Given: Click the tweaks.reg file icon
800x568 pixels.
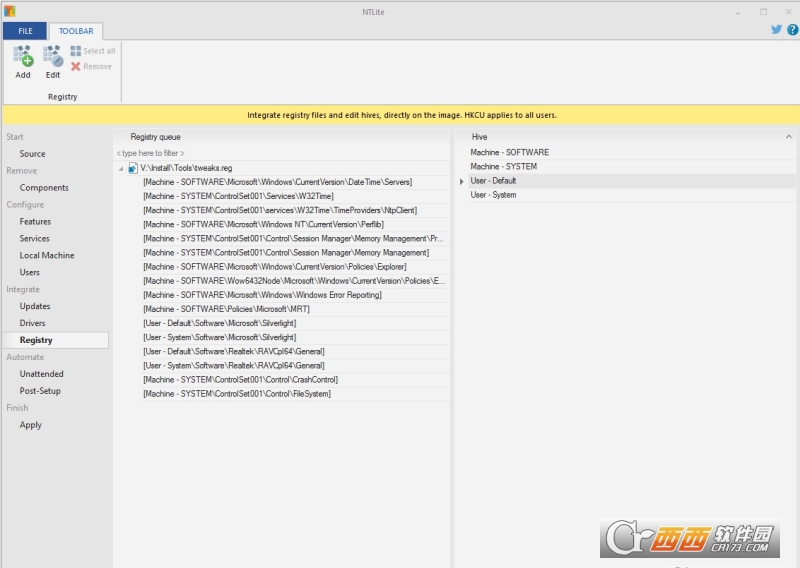Looking at the screenshot, I should 133,168.
